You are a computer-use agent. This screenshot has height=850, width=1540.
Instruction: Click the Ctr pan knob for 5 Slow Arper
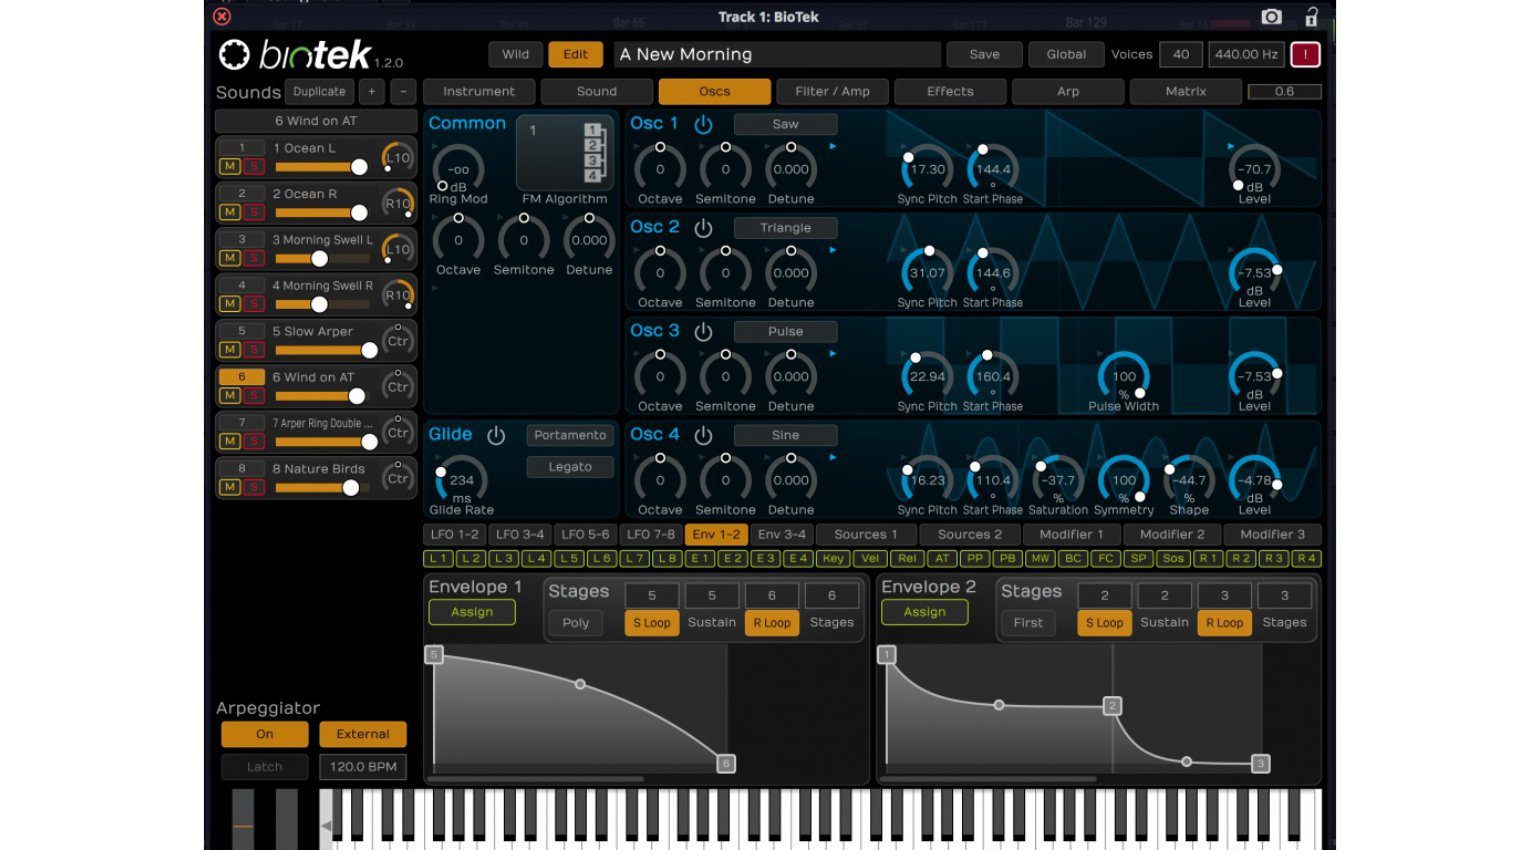[397, 341]
